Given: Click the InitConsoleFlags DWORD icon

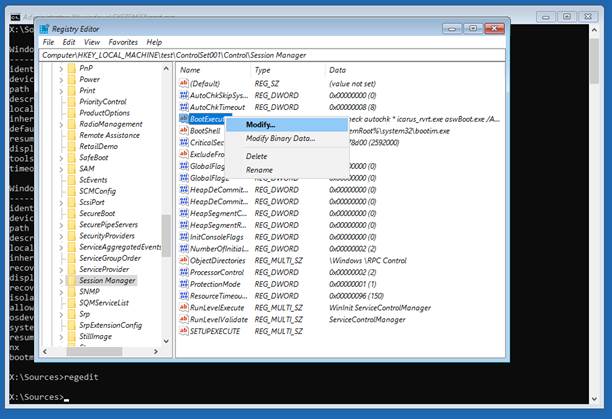Looking at the screenshot, I should tap(184, 236).
